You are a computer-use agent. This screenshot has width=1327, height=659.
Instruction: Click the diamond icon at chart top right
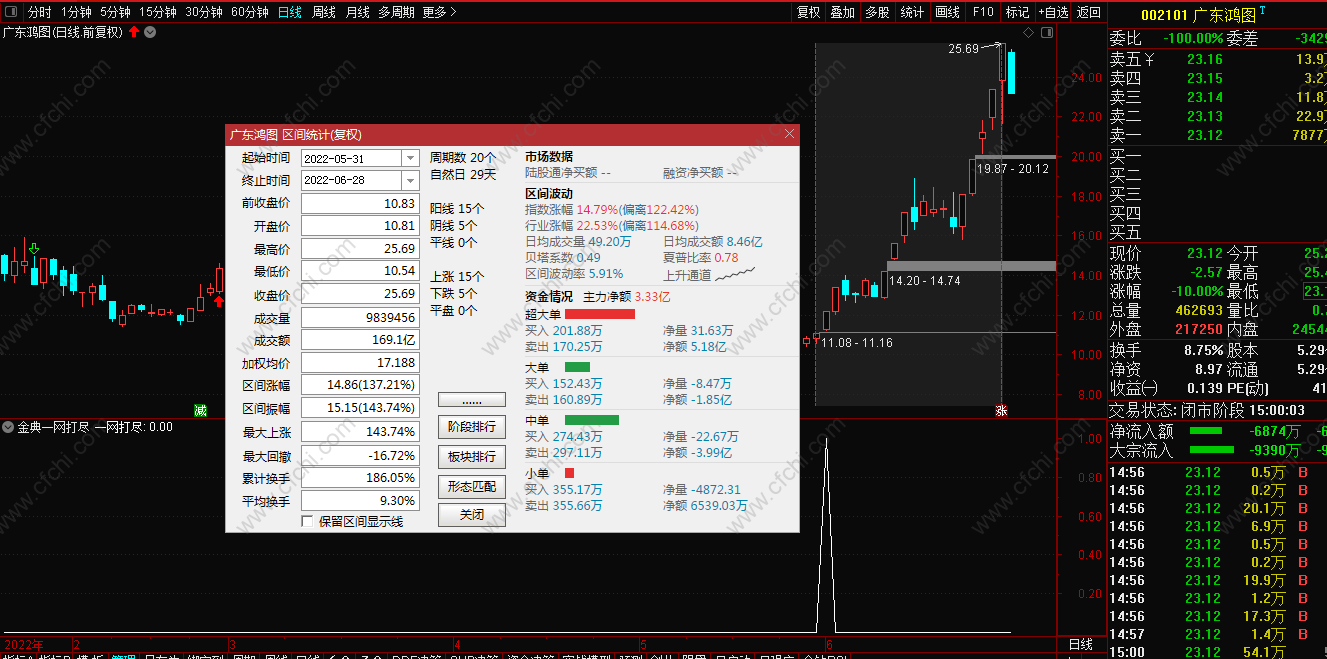[x=1029, y=32]
